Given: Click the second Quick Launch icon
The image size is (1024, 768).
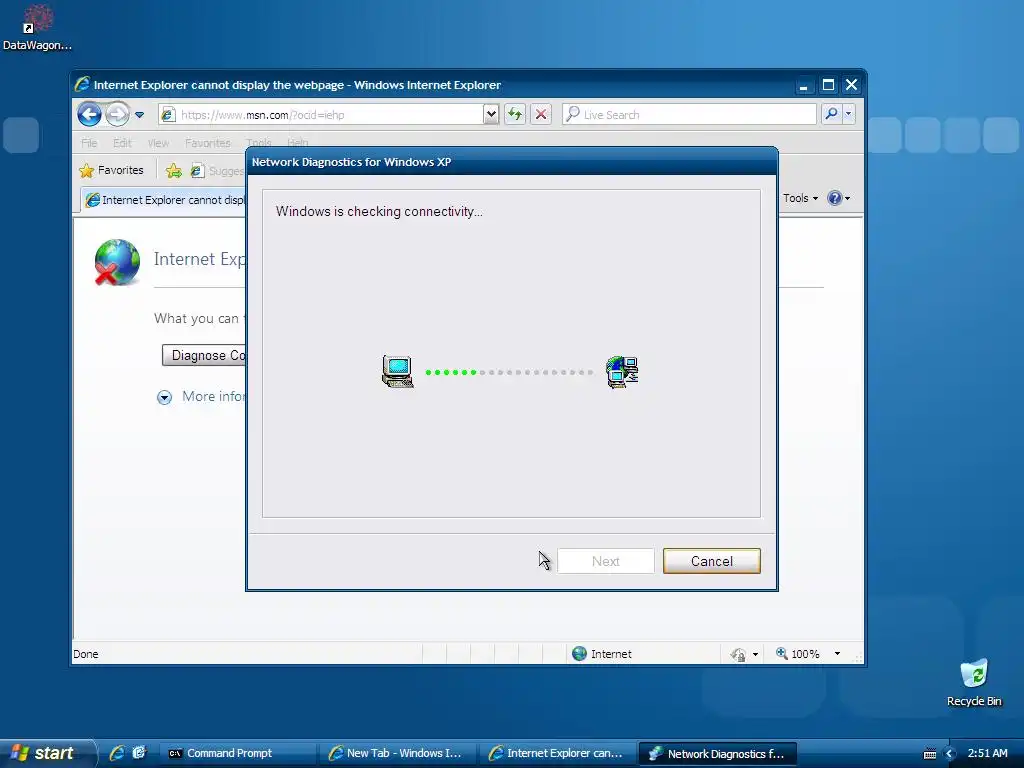Looking at the screenshot, I should click(138, 753).
